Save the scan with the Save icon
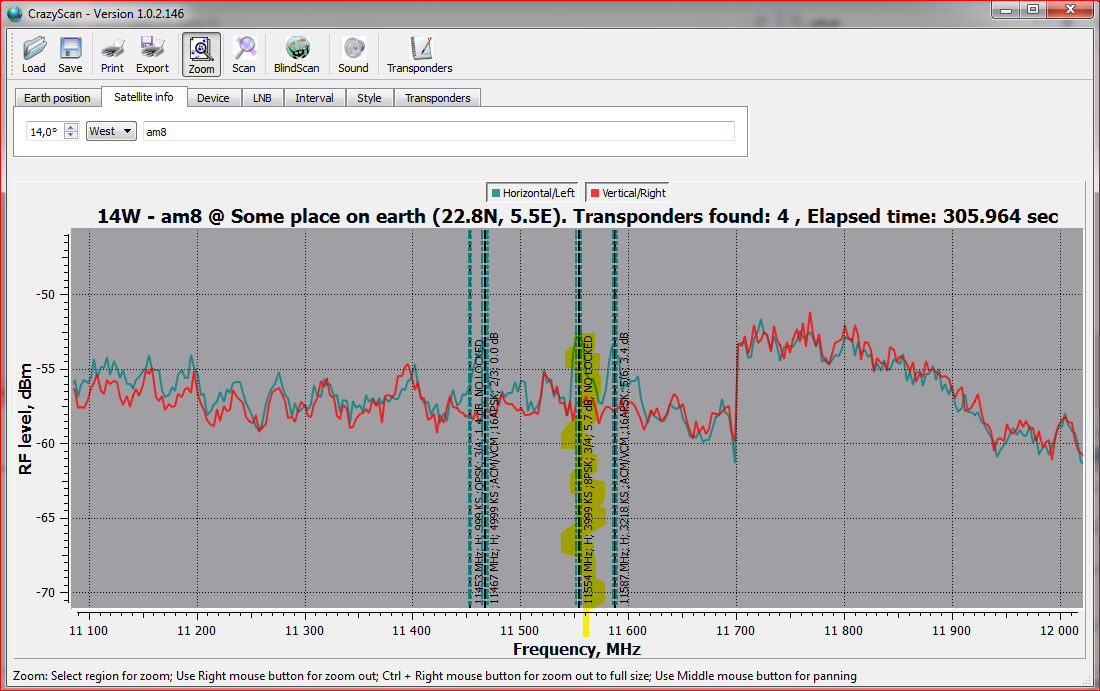This screenshot has width=1100, height=691. [70, 54]
